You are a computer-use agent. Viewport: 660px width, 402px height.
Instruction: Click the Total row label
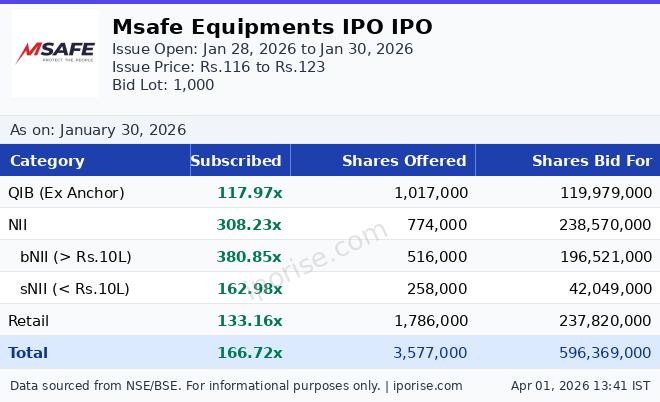coord(28,353)
